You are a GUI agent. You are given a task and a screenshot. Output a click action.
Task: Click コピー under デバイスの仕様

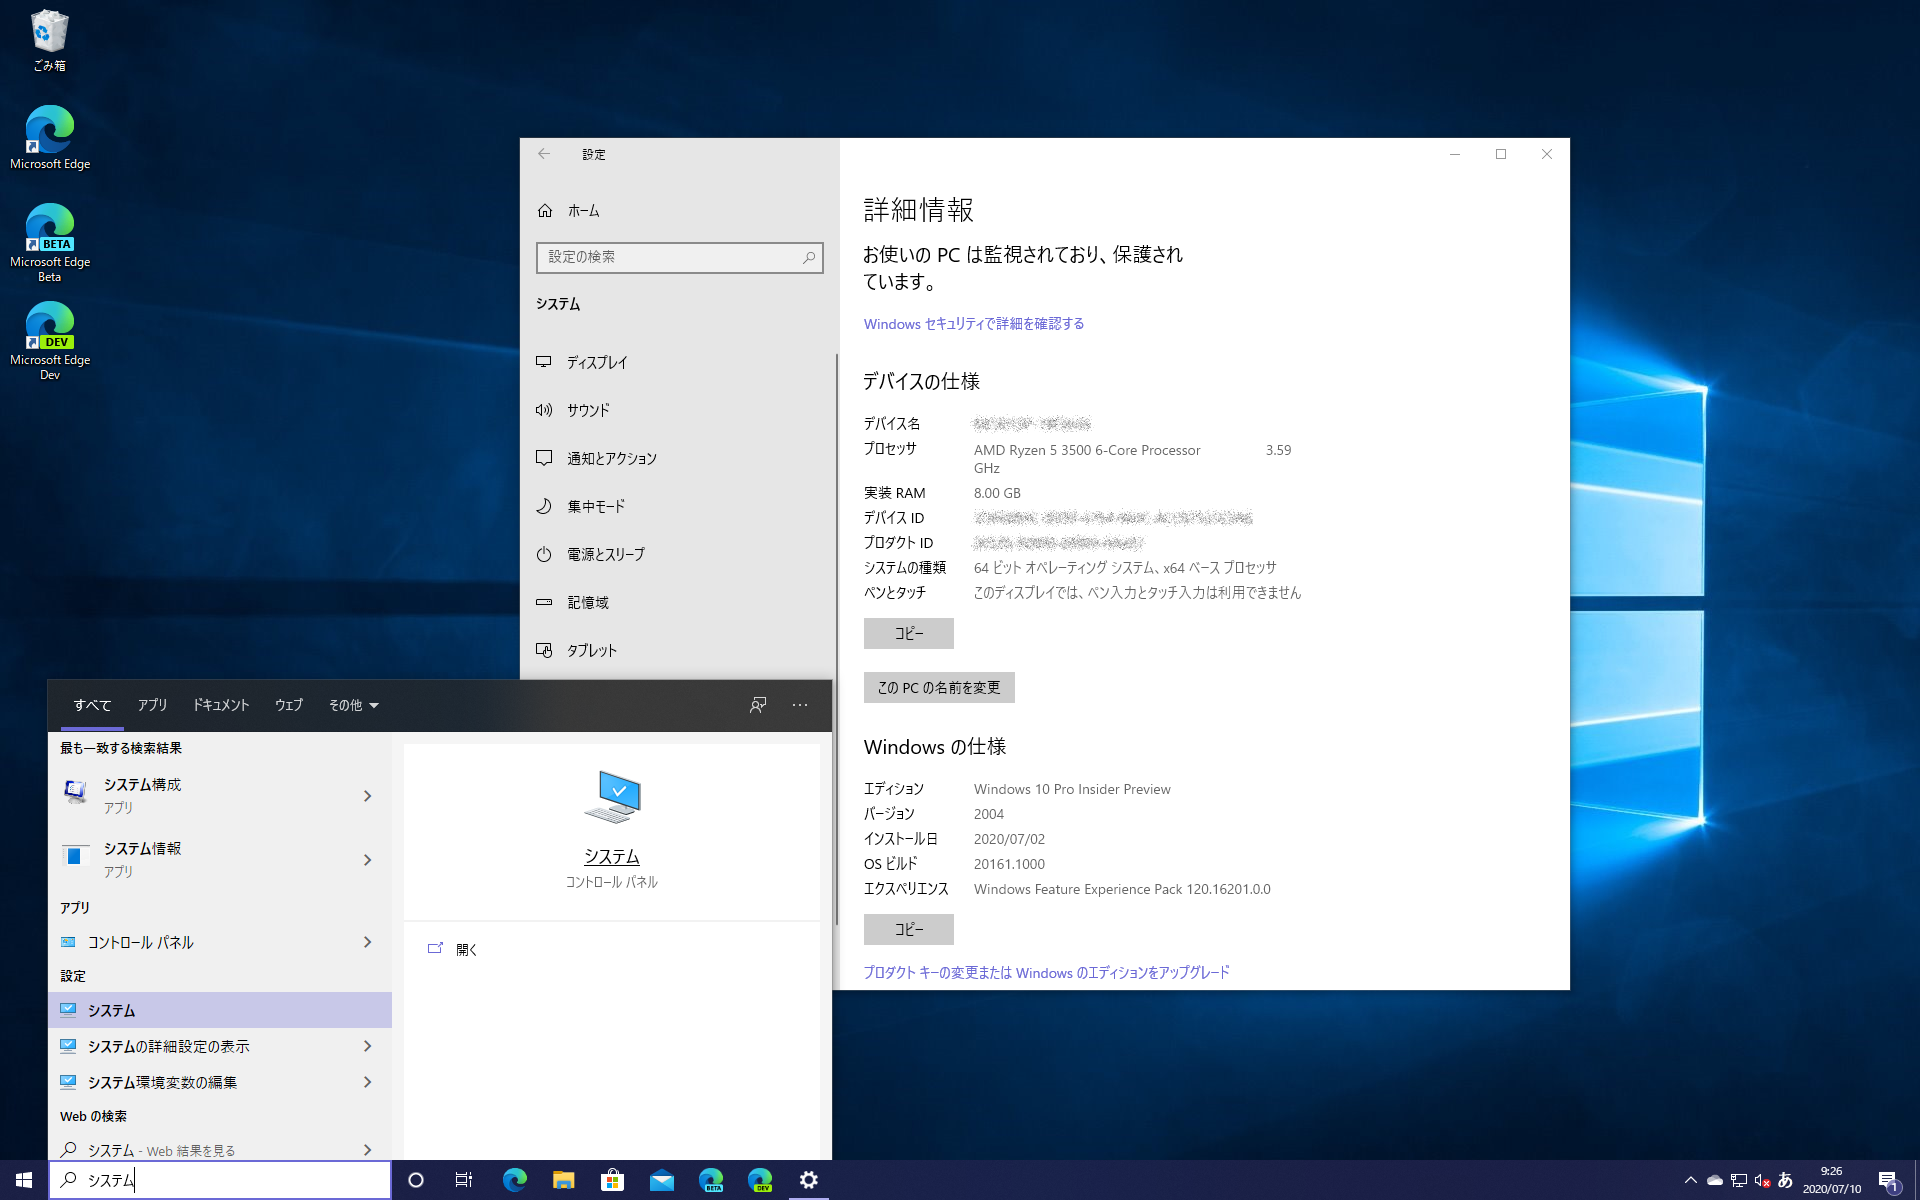coord(909,633)
